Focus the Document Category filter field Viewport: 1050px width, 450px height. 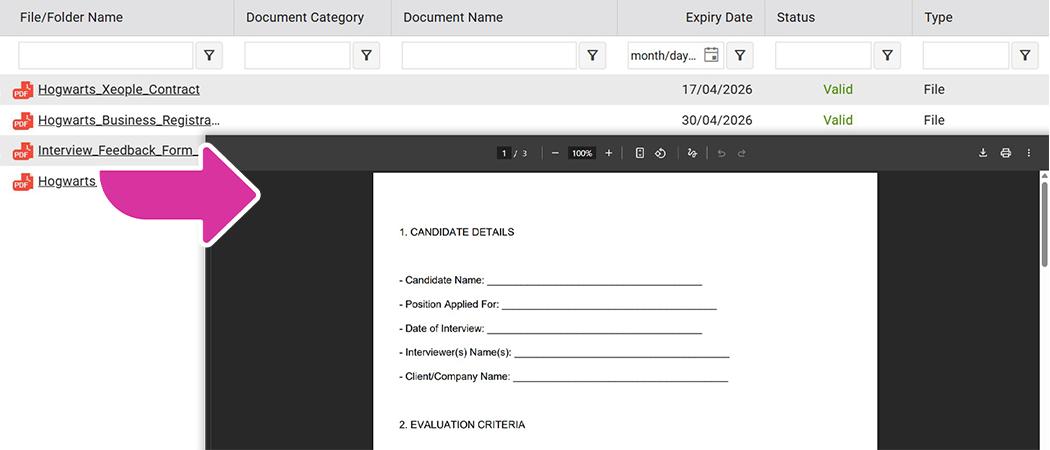(x=297, y=56)
